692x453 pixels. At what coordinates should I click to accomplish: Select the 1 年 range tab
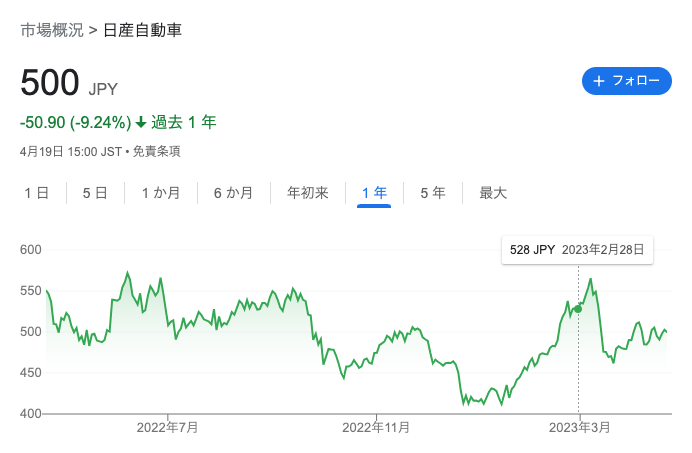pos(374,193)
